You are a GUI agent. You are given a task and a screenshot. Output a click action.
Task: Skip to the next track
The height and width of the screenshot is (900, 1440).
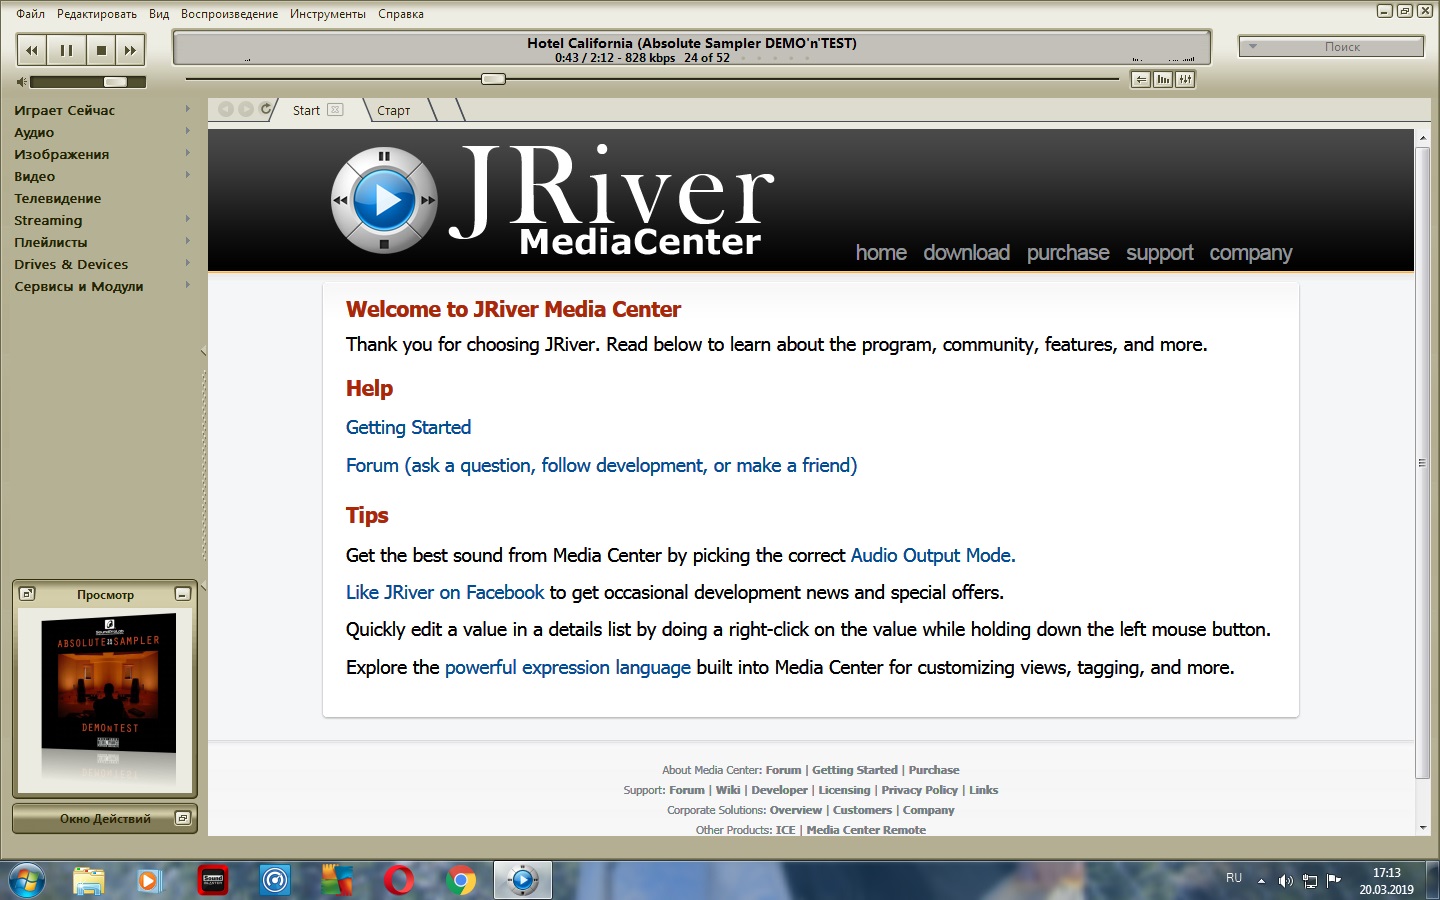point(130,50)
